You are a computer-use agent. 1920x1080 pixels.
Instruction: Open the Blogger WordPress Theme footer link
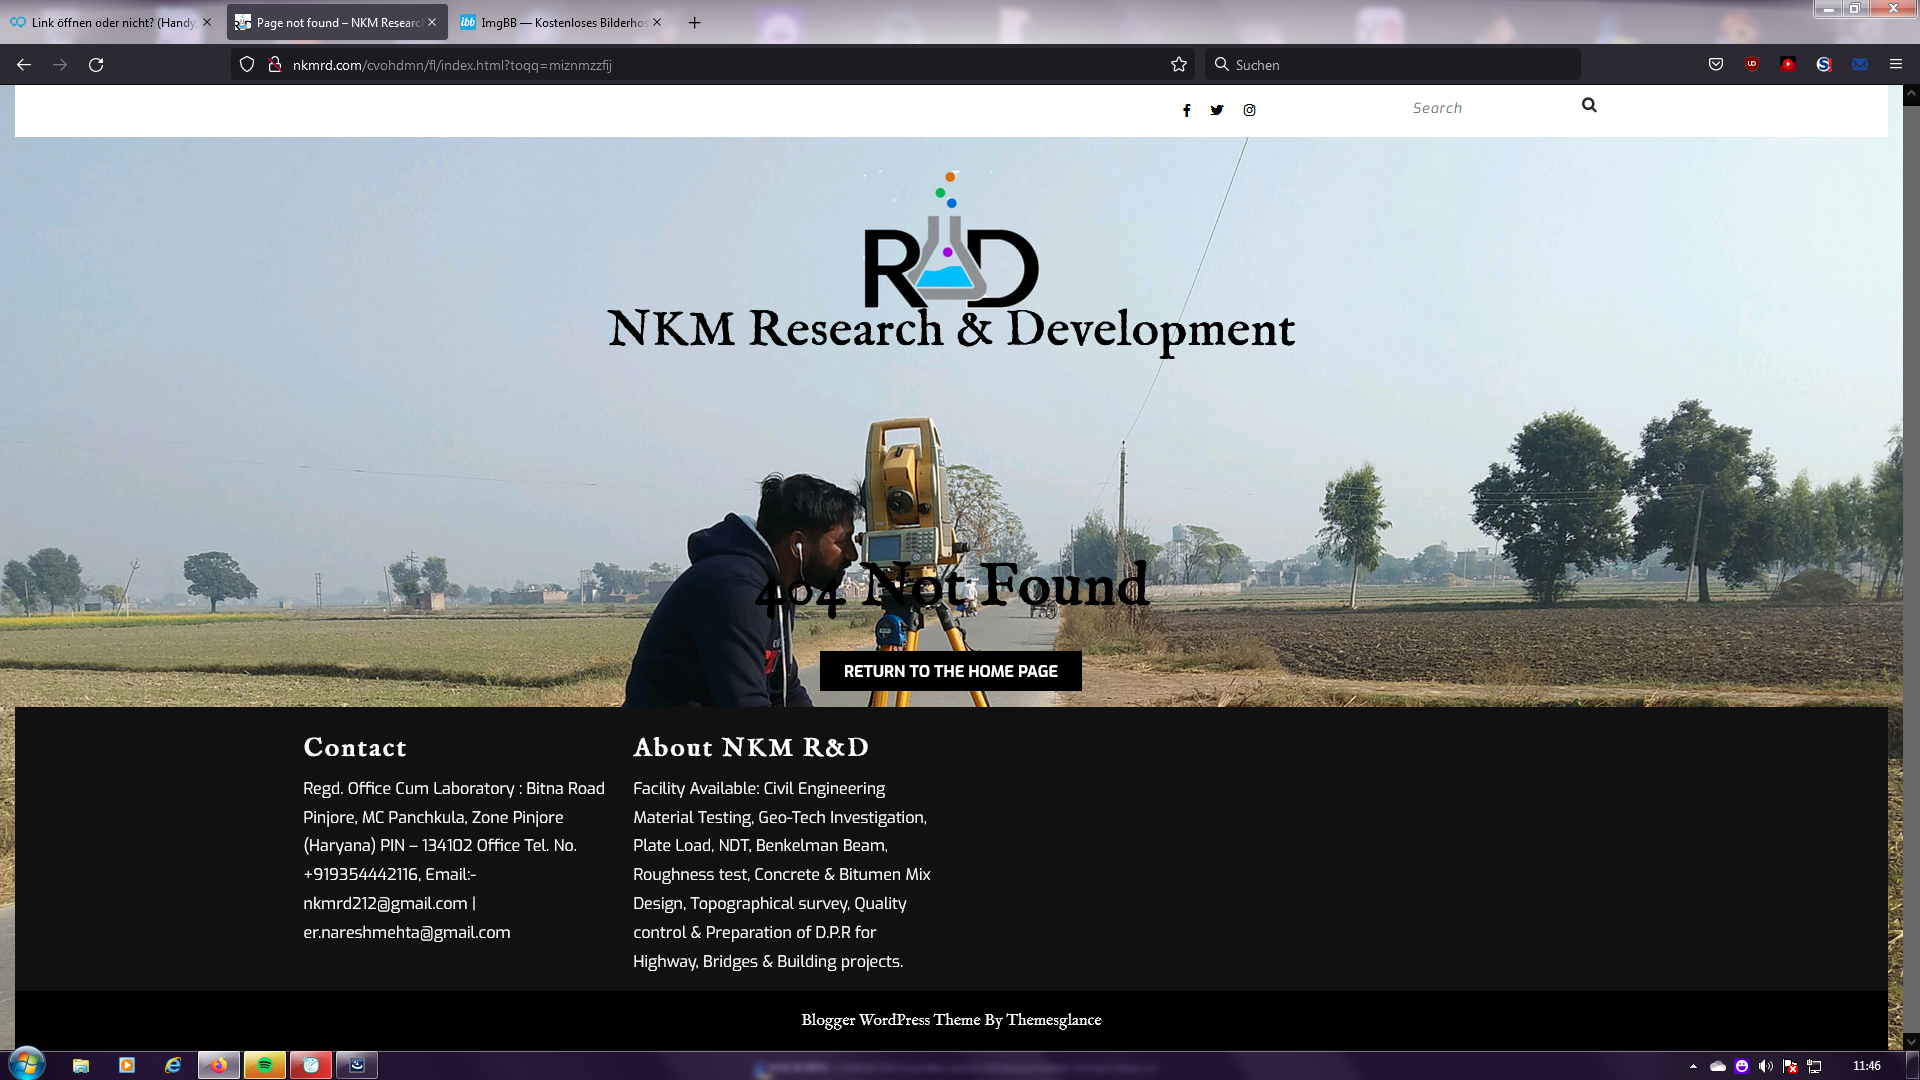click(x=951, y=1020)
